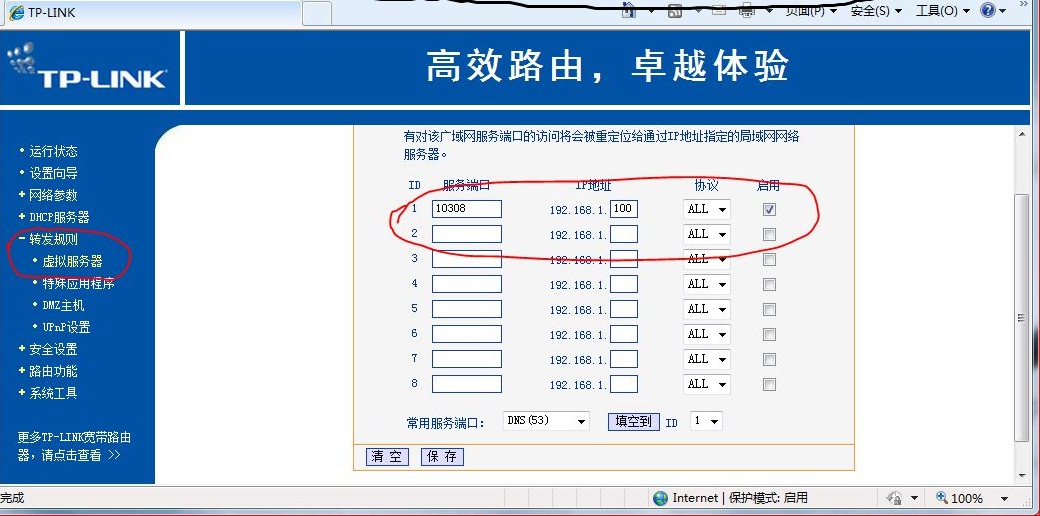Toggle the 启用 checkbox for ID 2
Image resolution: width=1040 pixels, height=516 pixels.
[769, 235]
